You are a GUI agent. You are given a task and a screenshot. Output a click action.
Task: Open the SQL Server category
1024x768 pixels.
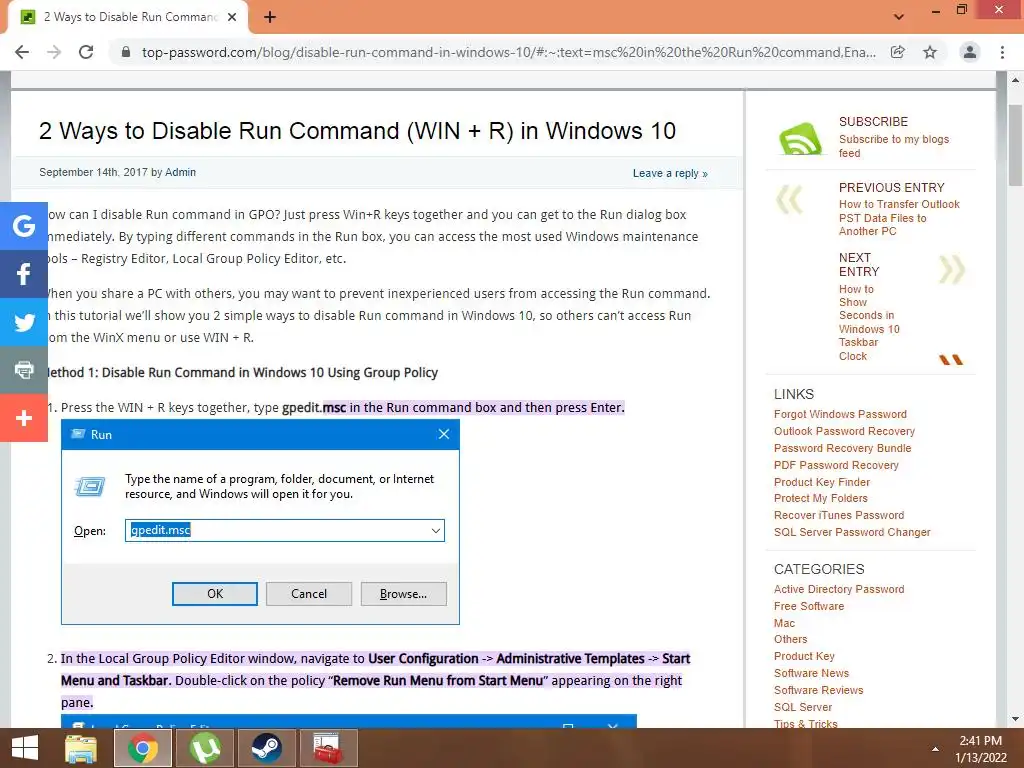803,707
